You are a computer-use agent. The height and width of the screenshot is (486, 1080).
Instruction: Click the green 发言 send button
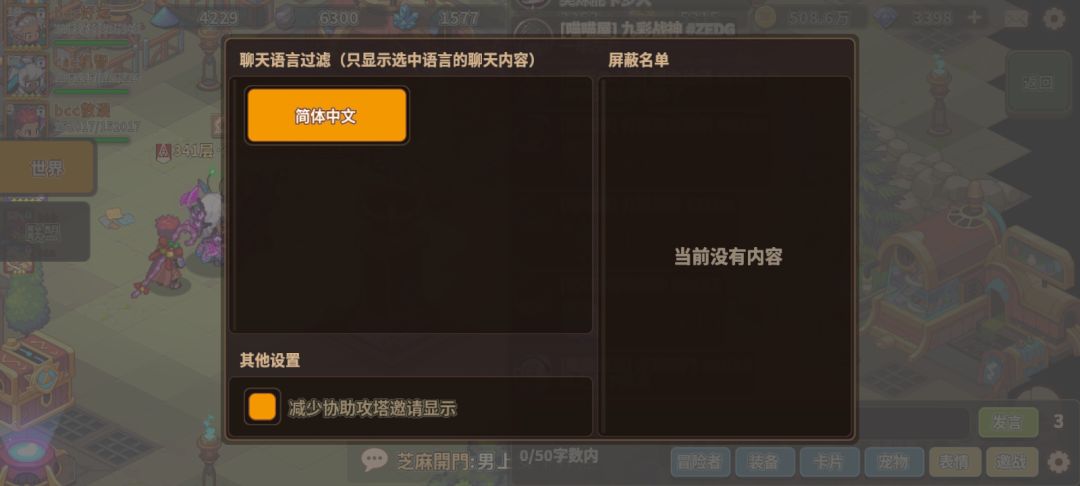(1008, 423)
